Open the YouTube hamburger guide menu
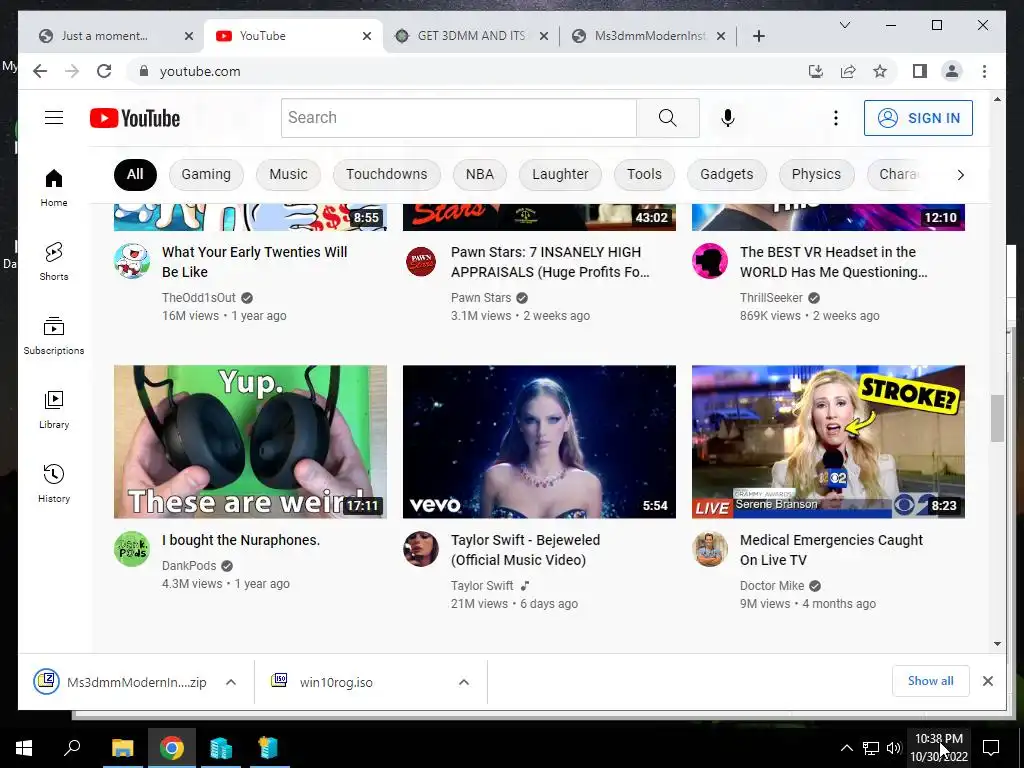Image resolution: width=1024 pixels, height=768 pixels. coord(54,118)
